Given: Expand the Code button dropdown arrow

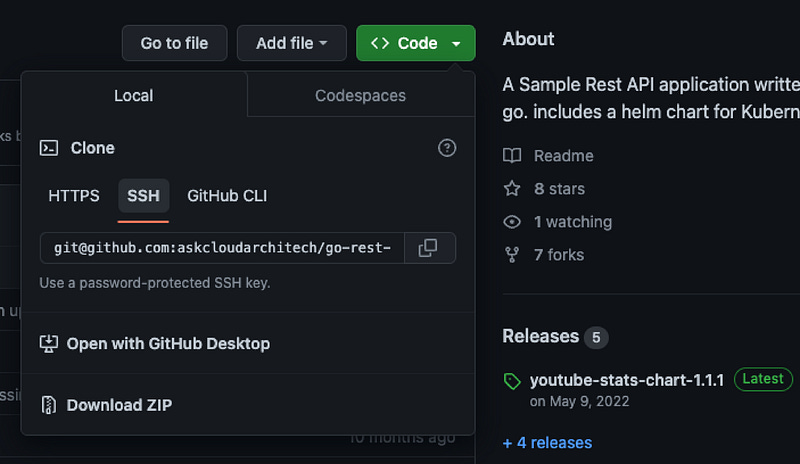Looking at the screenshot, I should [456, 43].
